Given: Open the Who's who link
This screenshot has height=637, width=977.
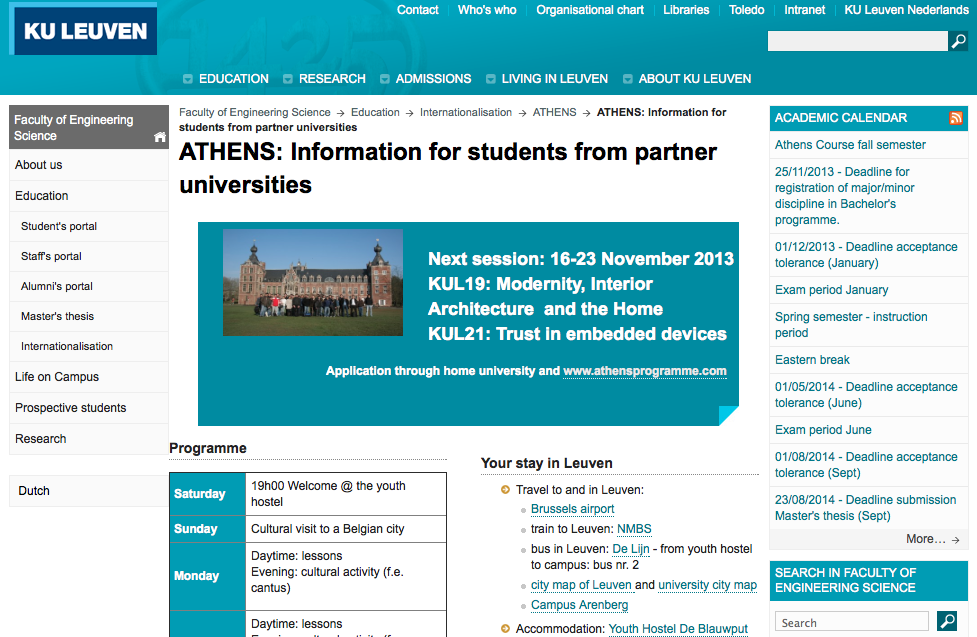Looking at the screenshot, I should 487,10.
